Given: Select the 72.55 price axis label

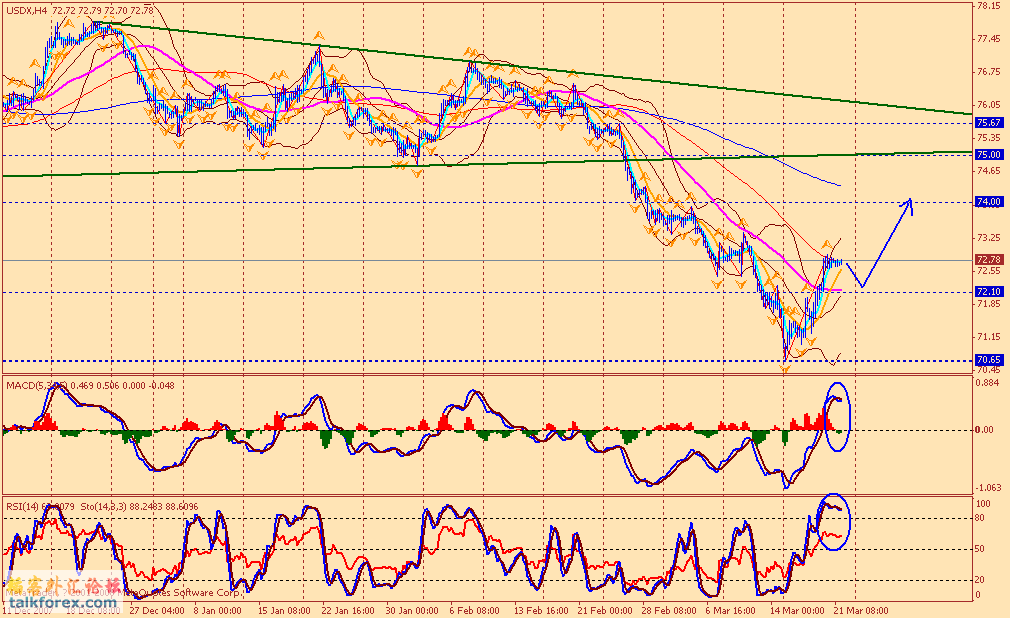Looking at the screenshot, I should click(x=988, y=271).
